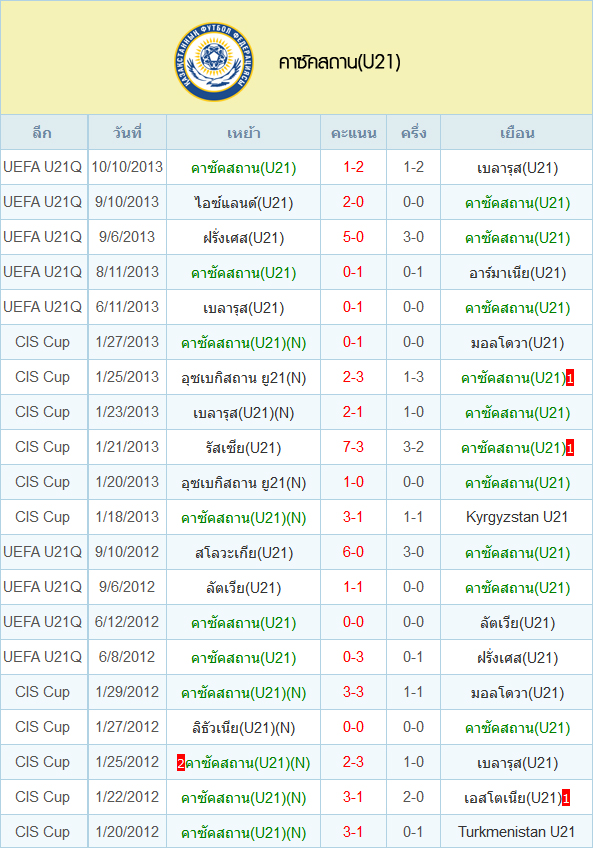
Task: Click CIS Cup league on 1/27/2013
Action: [42, 342]
